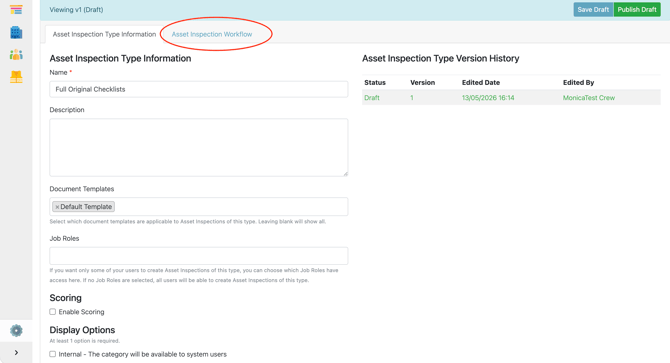
Task: Click the Default Template tag text
Action: click(86, 207)
